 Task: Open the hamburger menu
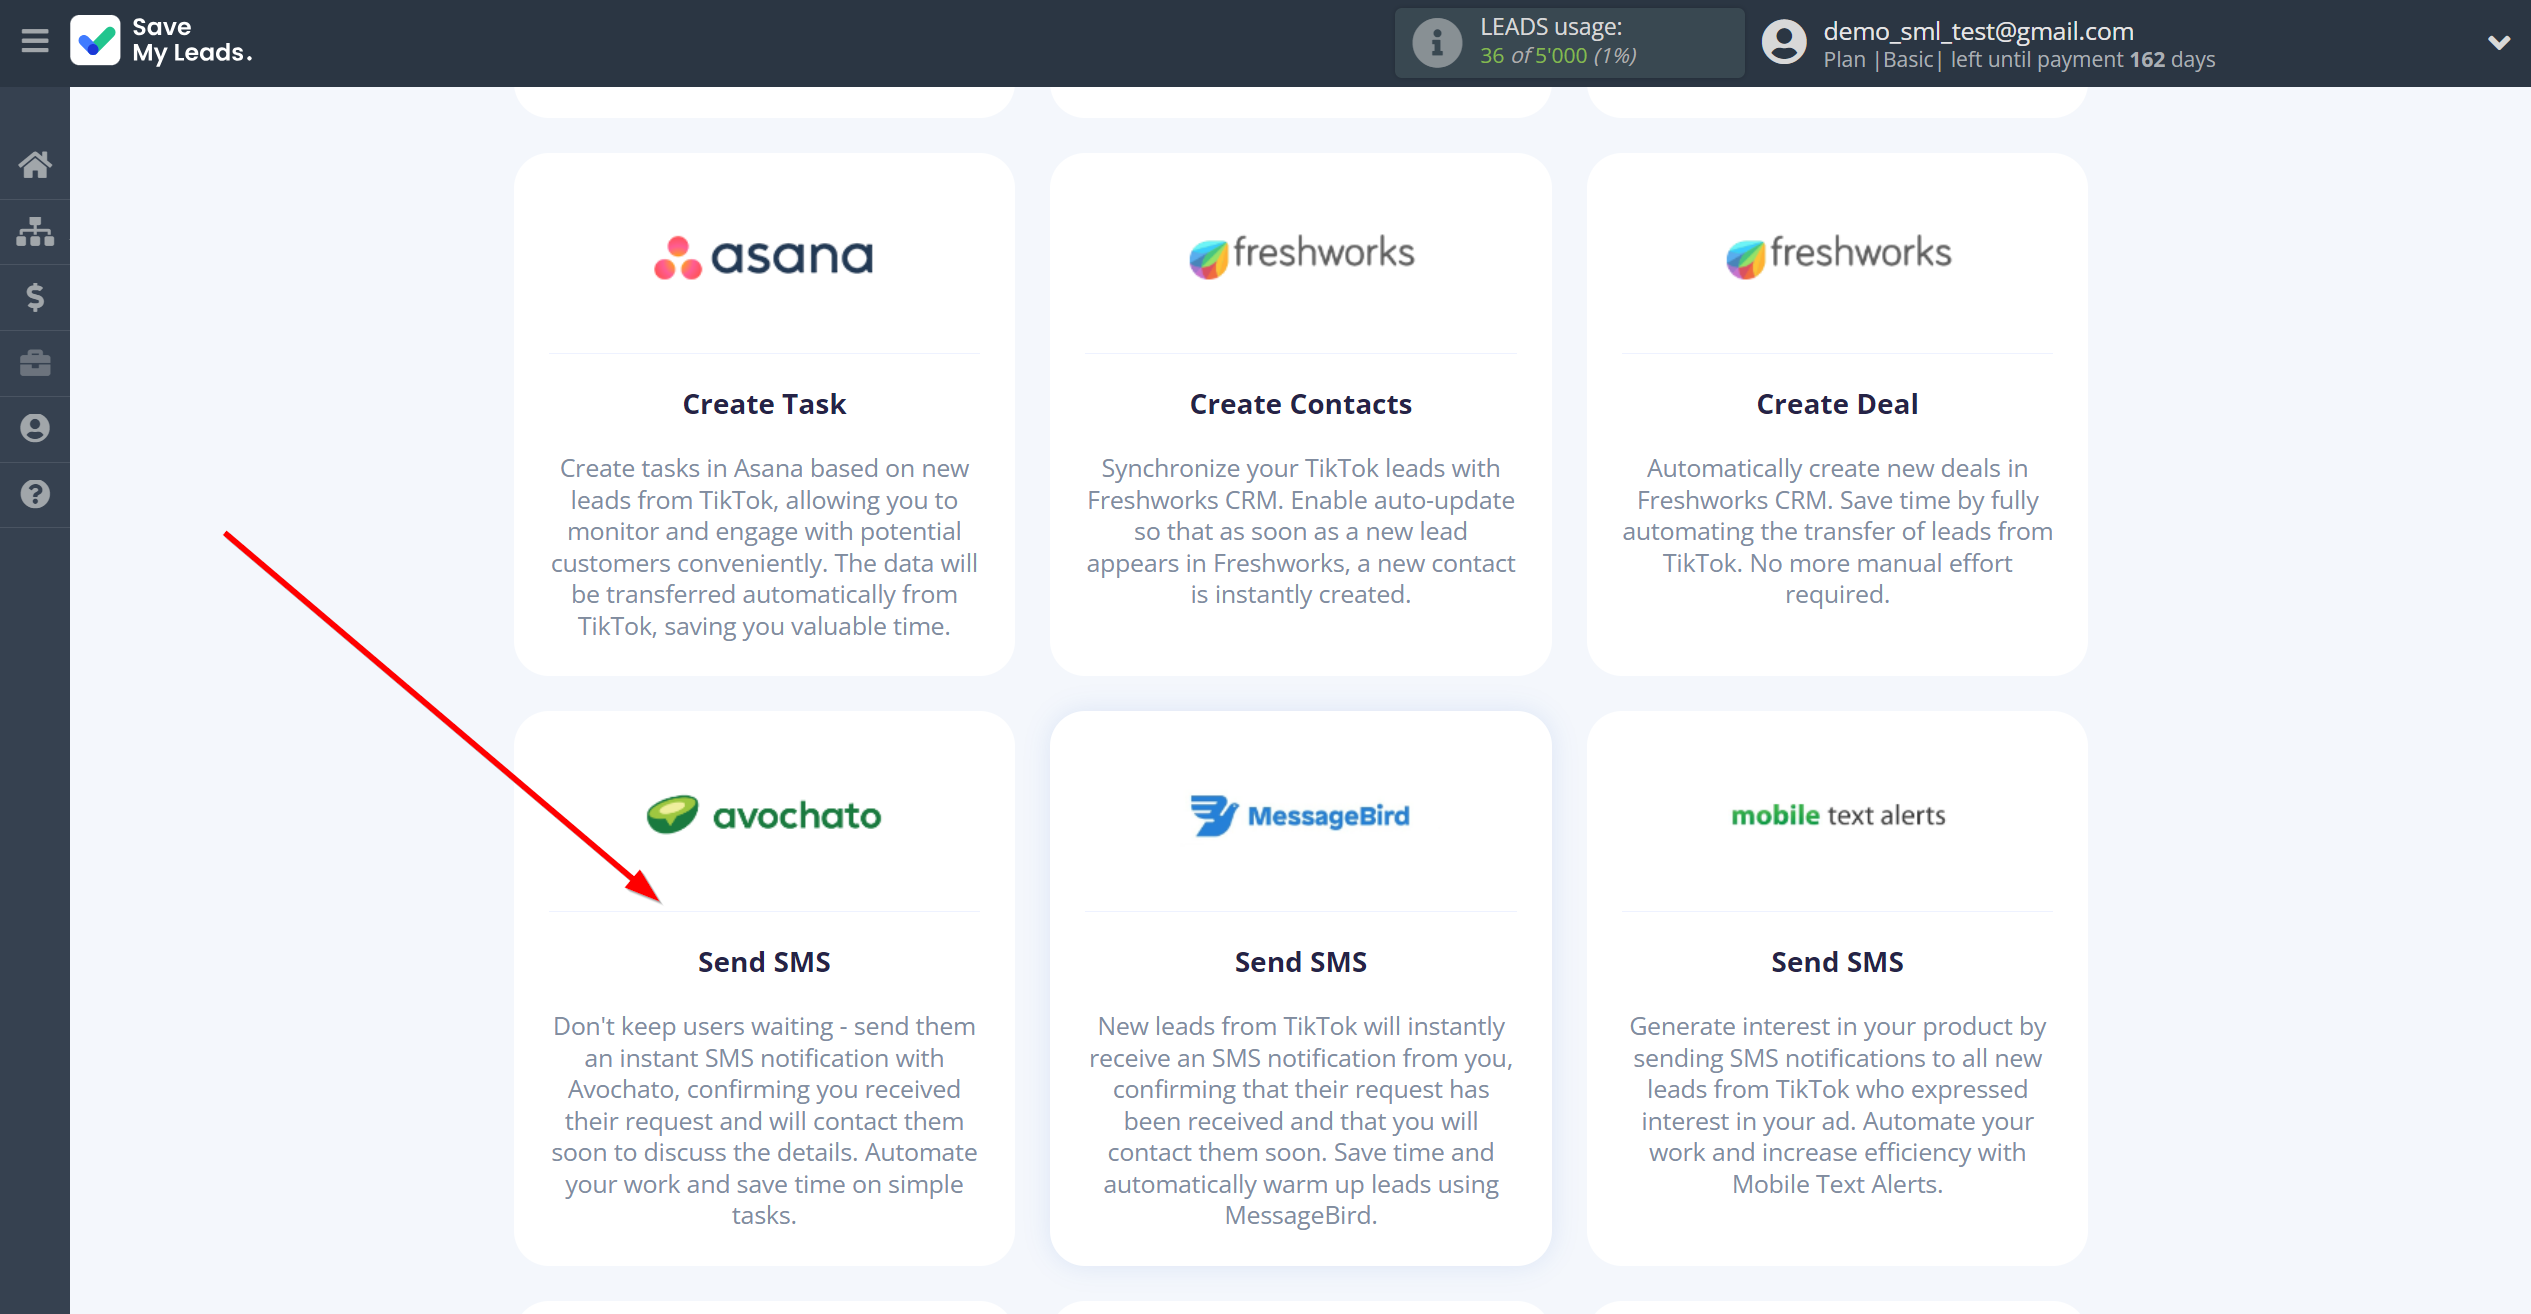pos(35,41)
